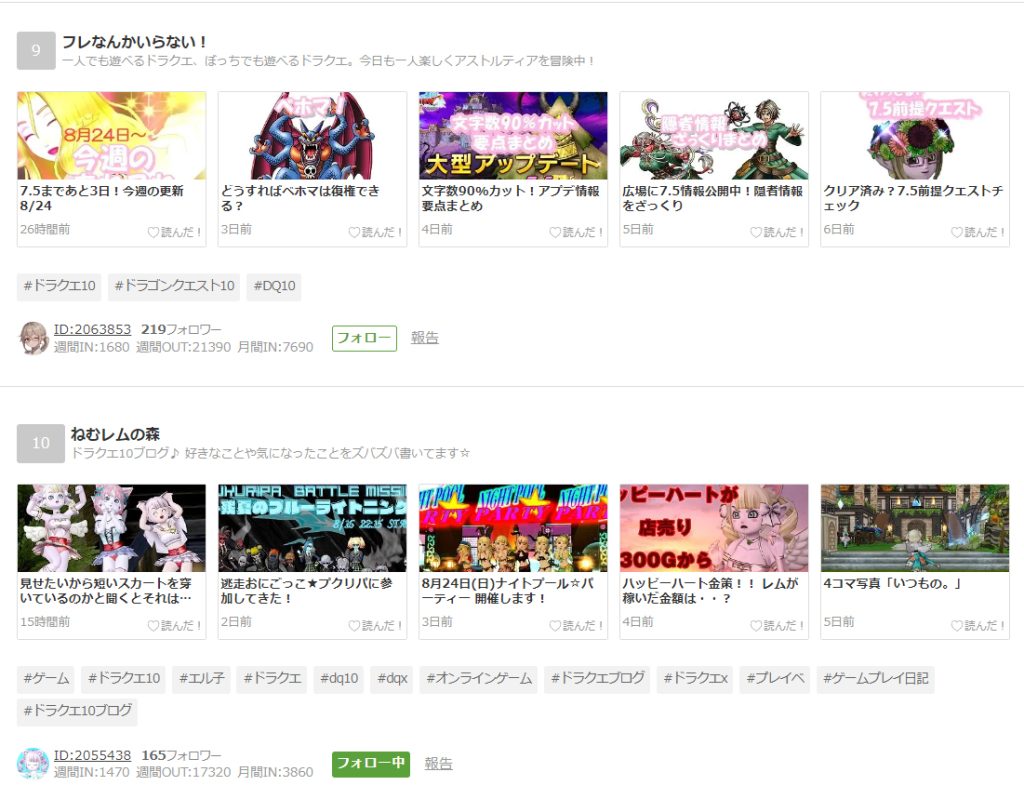Select the #ドラクエx tag
Screen dimensions: 1024x812
tap(696, 679)
